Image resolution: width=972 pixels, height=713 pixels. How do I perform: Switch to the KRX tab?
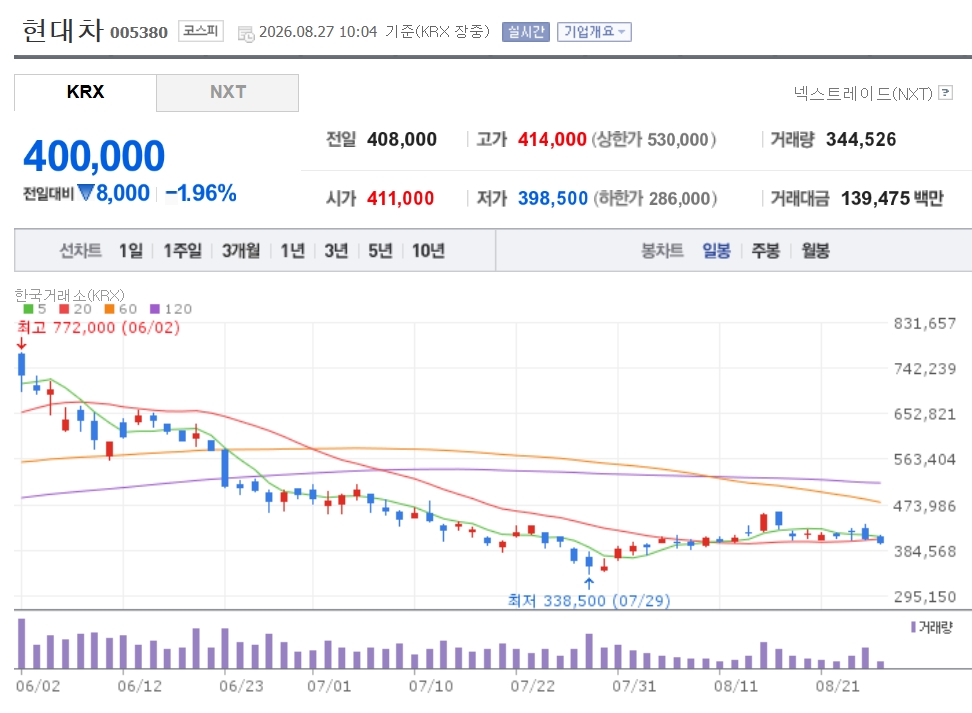pos(85,92)
